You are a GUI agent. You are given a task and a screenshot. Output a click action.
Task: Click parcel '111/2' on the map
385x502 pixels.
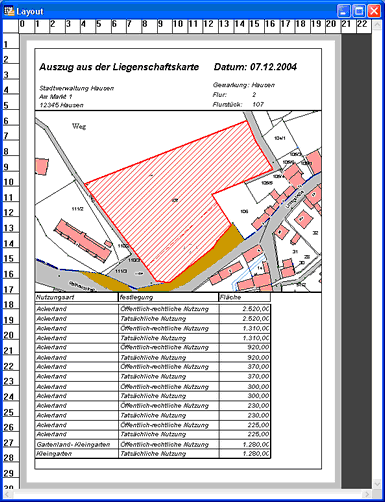(x=77, y=209)
